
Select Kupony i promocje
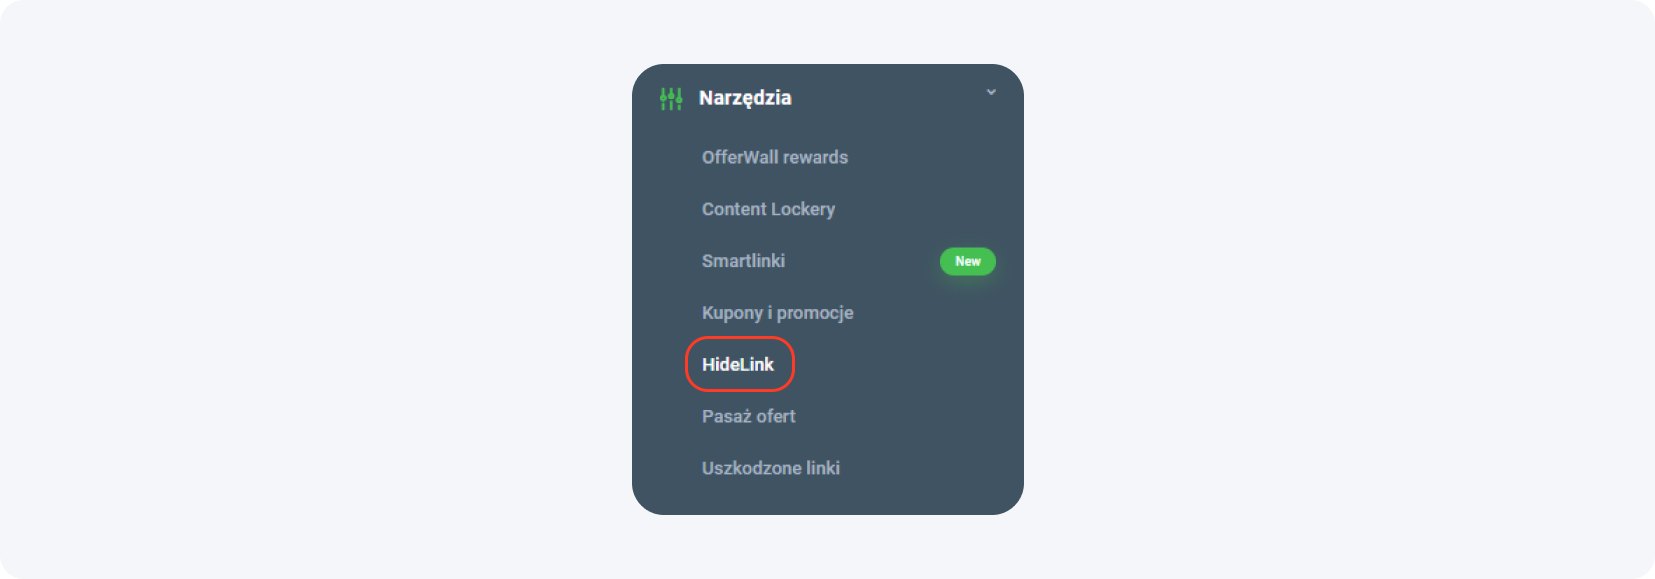pyautogui.click(x=777, y=313)
